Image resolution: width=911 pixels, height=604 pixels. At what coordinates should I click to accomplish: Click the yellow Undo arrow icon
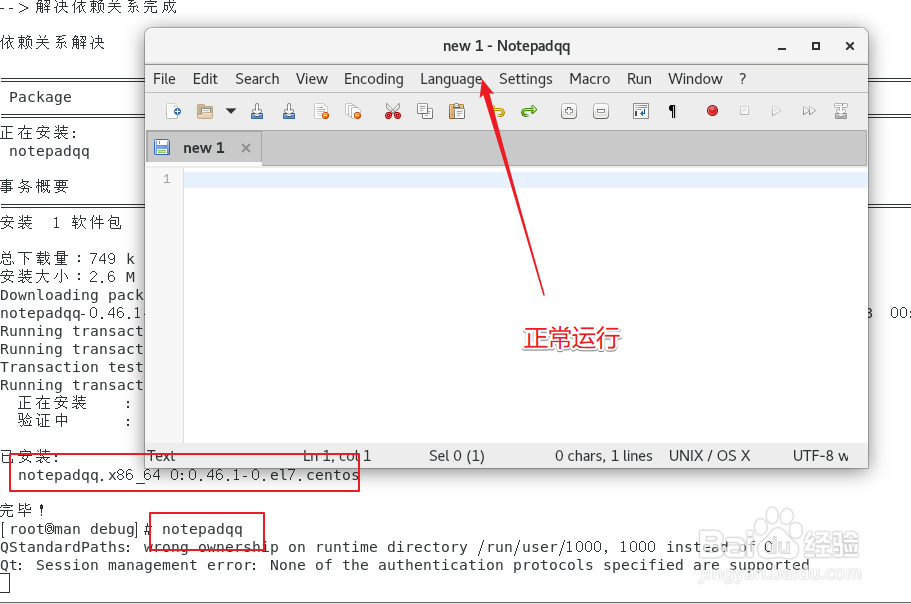tap(498, 111)
